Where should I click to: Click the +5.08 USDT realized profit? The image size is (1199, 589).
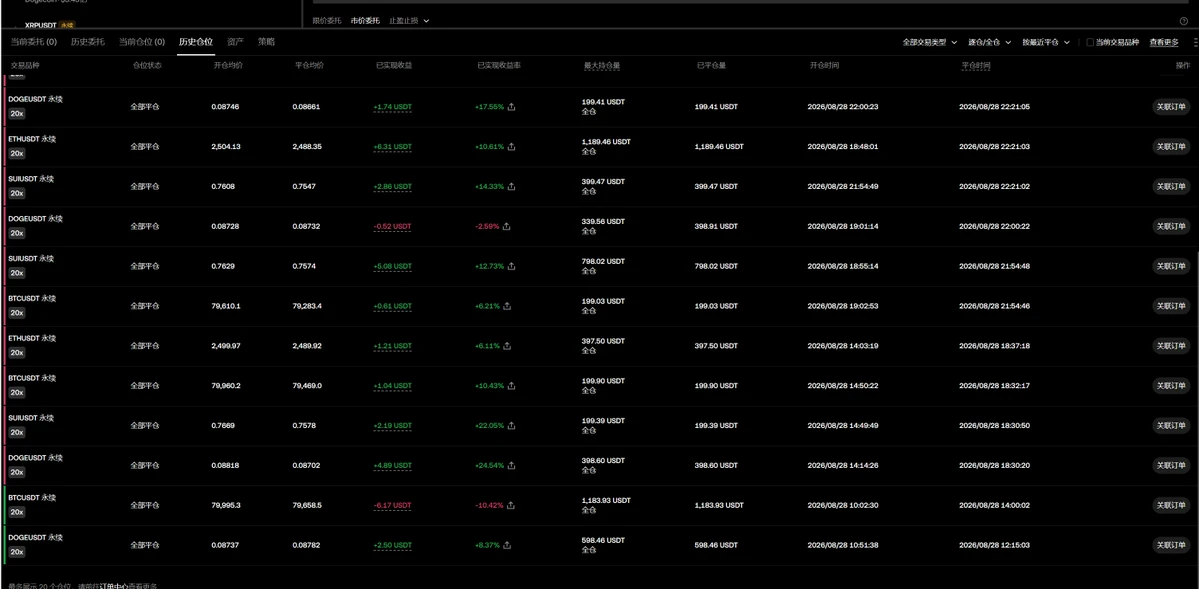click(x=392, y=266)
